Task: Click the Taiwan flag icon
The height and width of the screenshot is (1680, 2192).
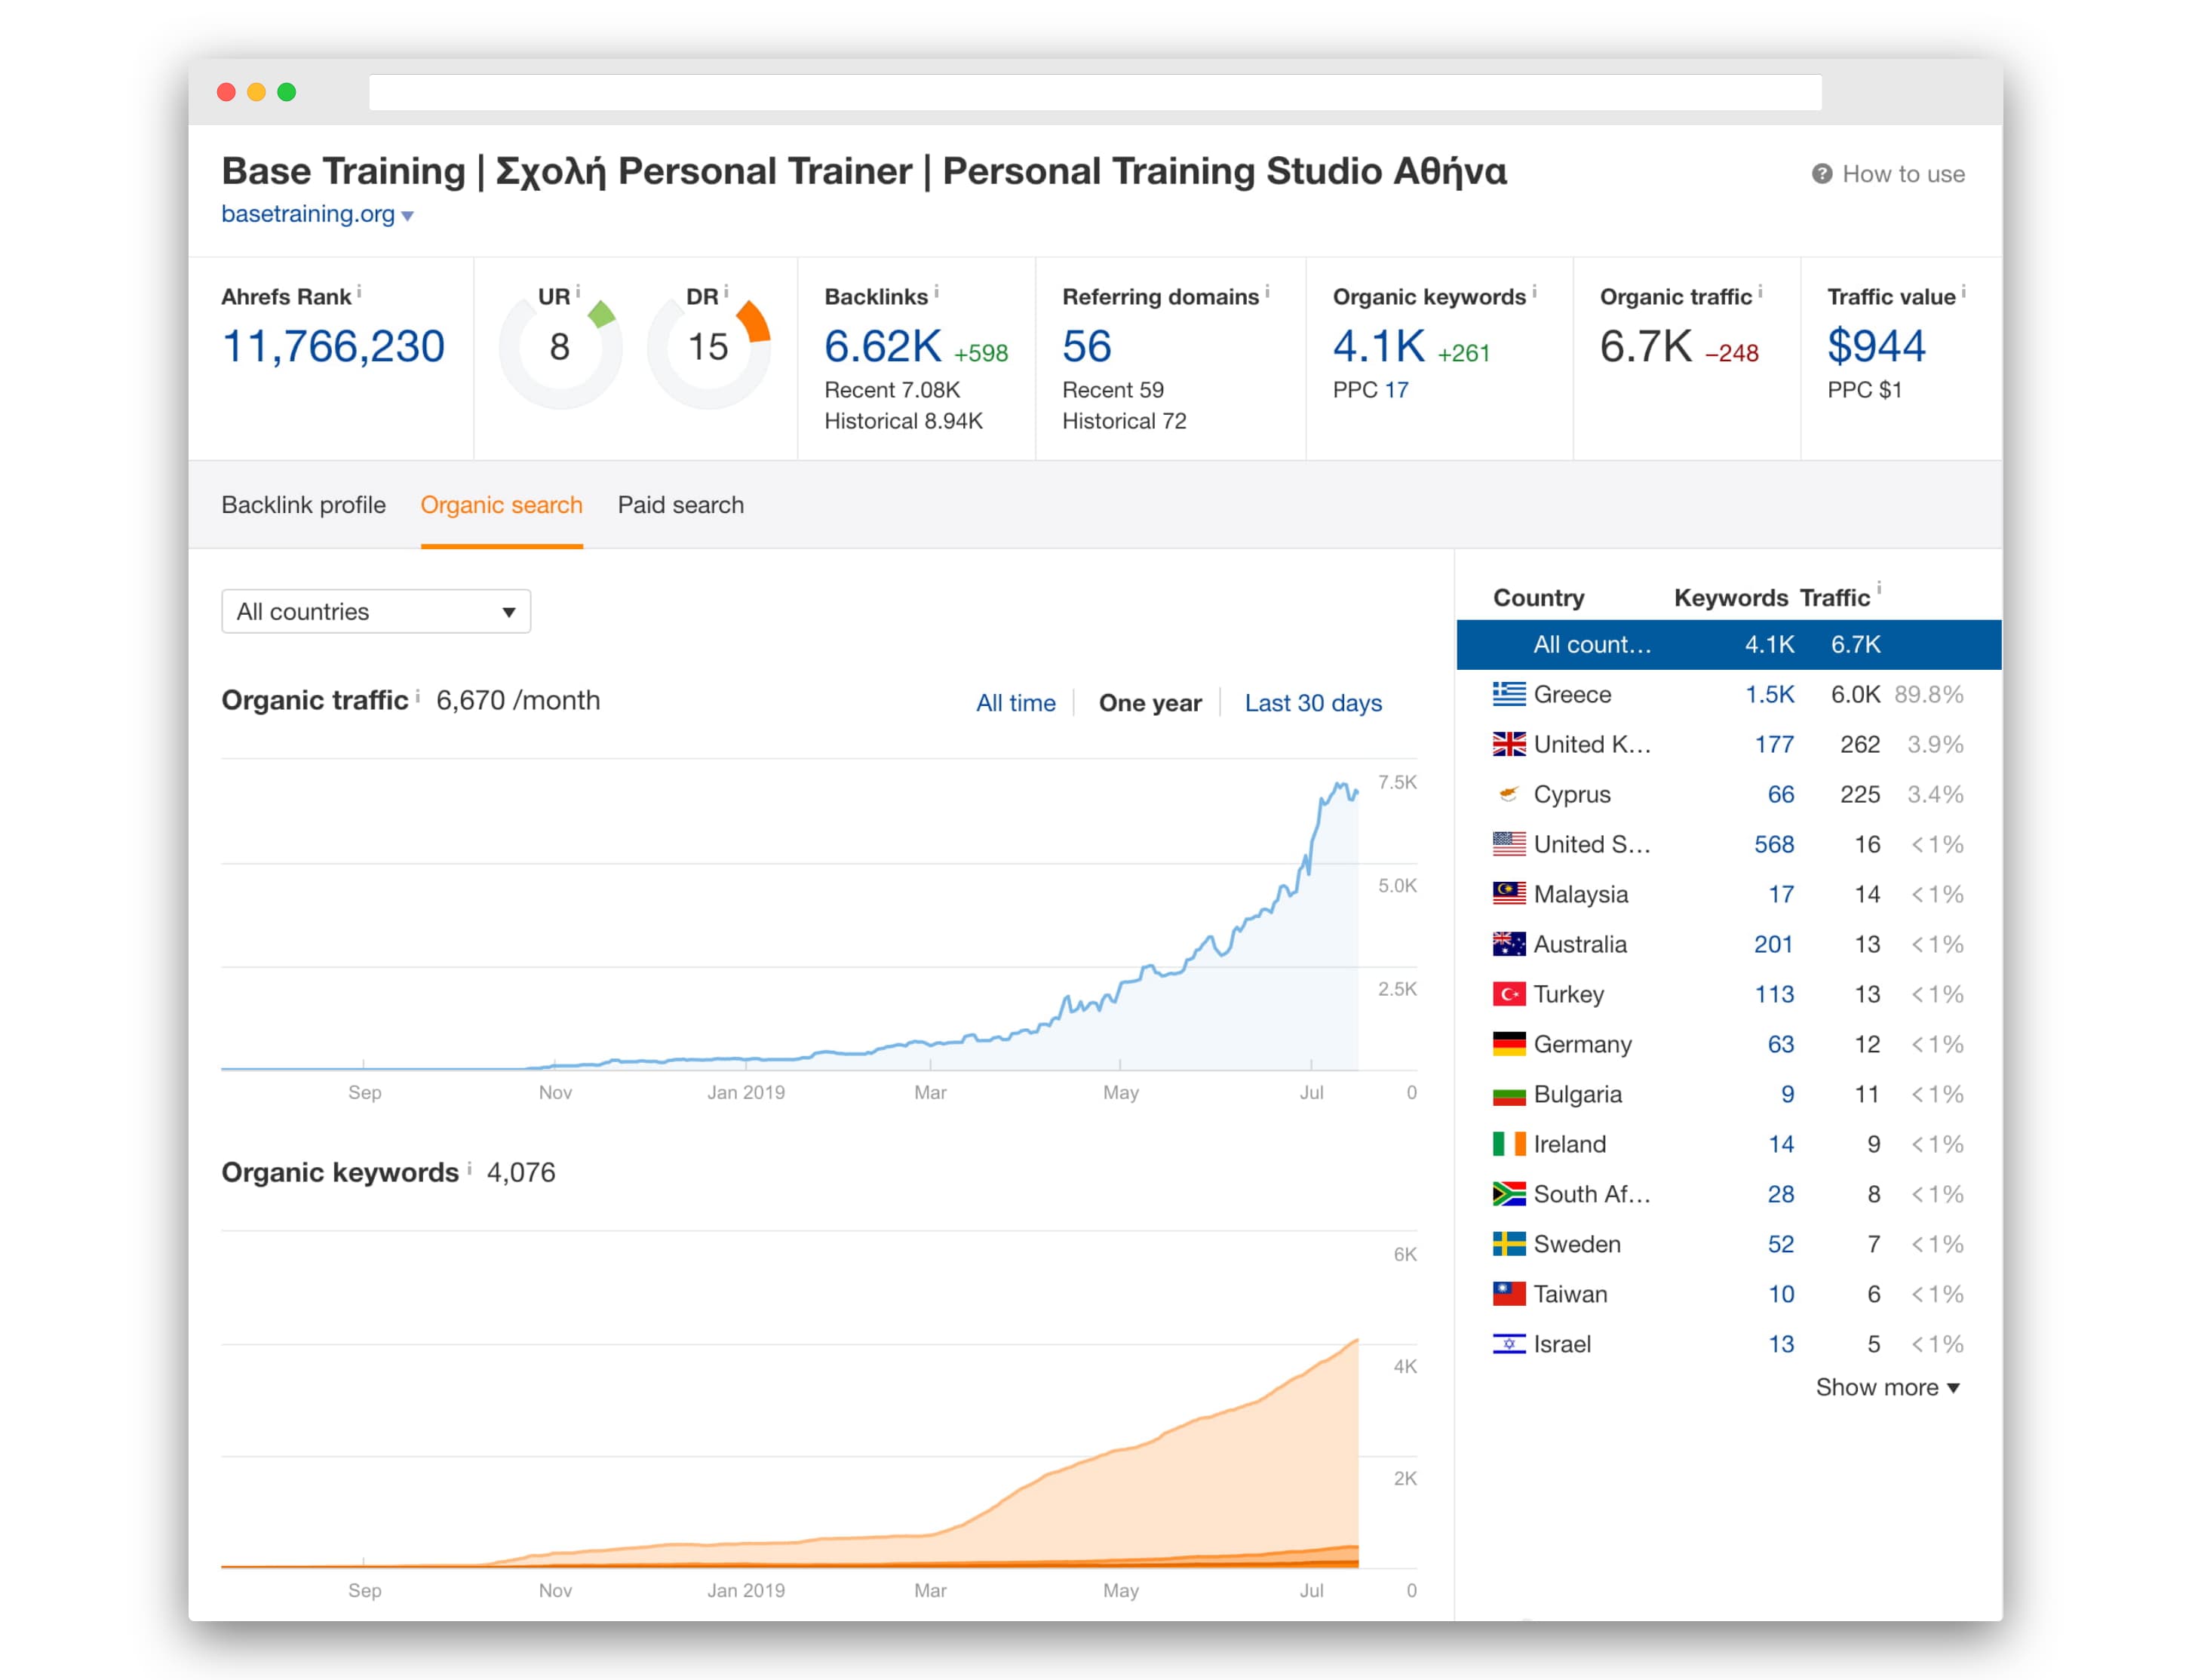Action: 1509,1294
